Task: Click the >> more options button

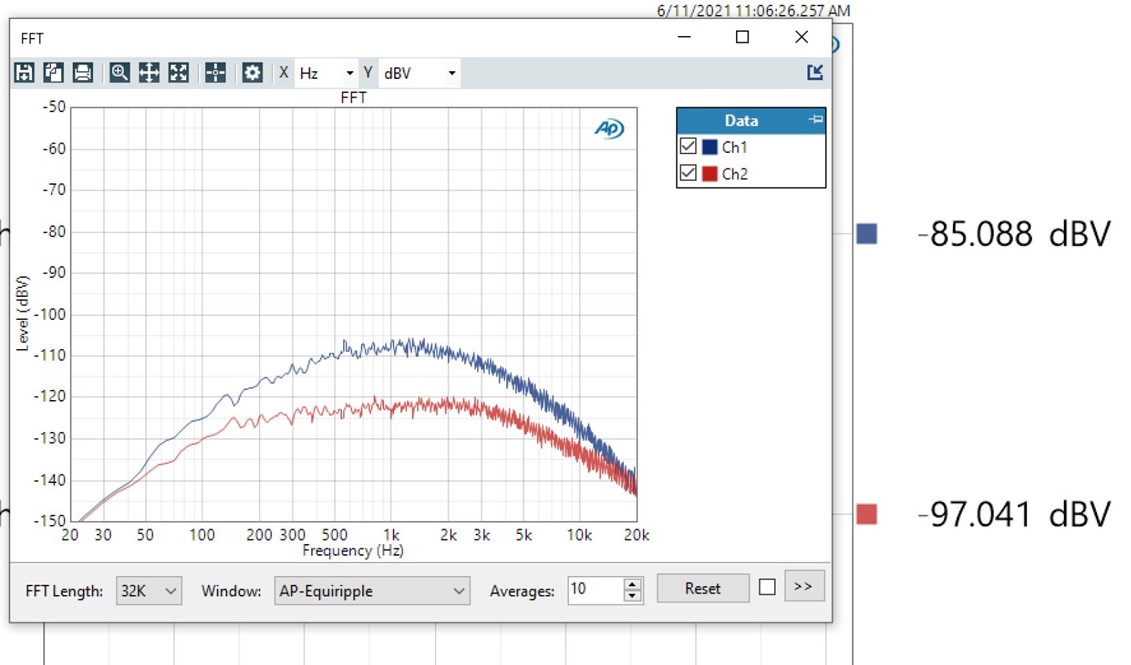Action: (x=804, y=587)
